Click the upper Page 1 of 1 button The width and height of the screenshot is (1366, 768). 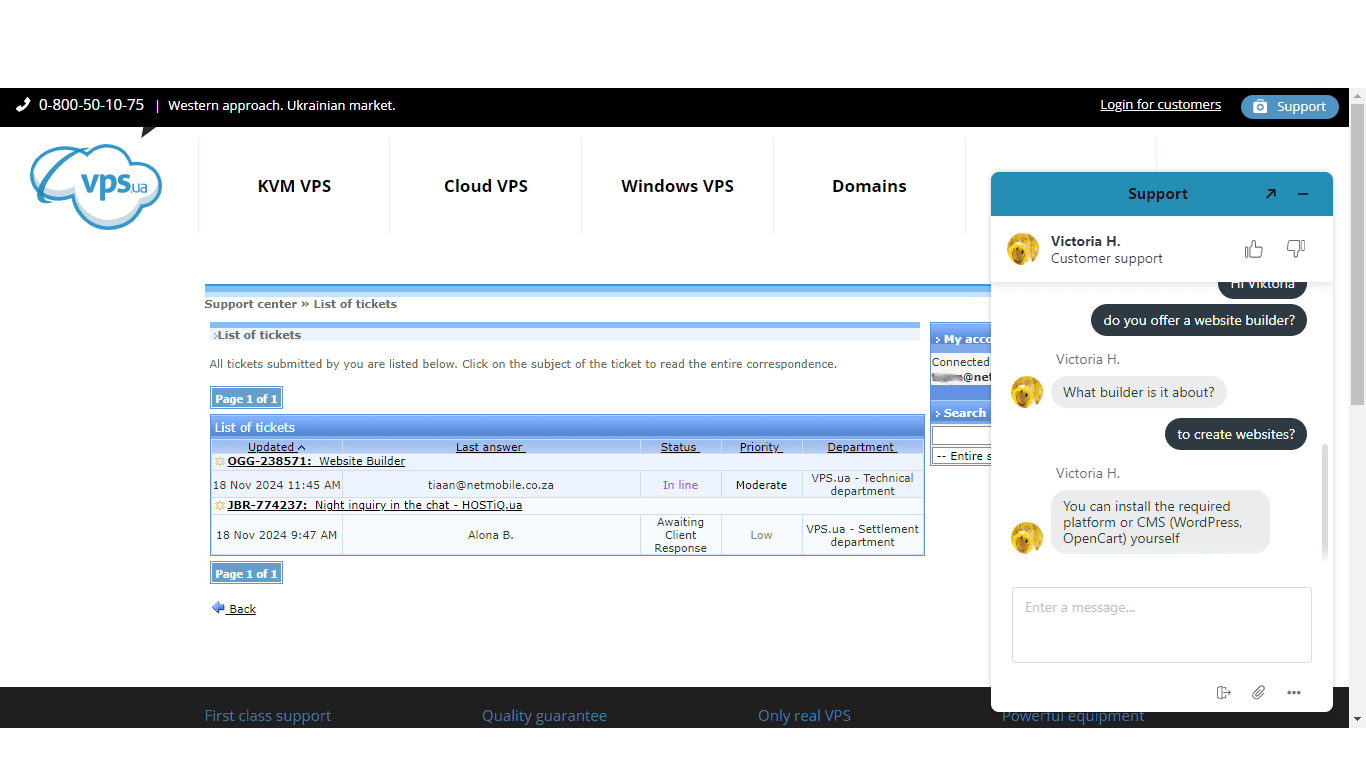pos(246,398)
